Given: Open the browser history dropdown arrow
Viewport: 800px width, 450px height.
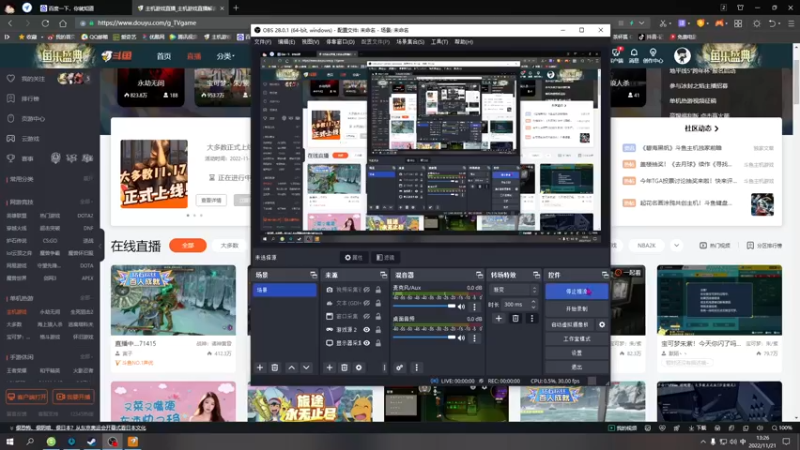Looking at the screenshot, I should pyautogui.click(x=641, y=23).
